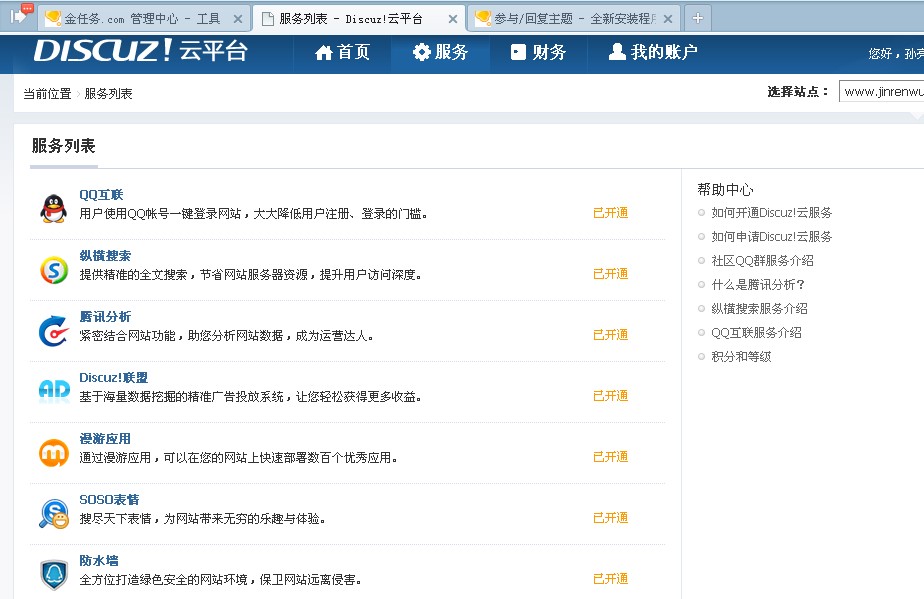Click the wallet icon beside 财务
This screenshot has width=924, height=599.
[x=518, y=52]
